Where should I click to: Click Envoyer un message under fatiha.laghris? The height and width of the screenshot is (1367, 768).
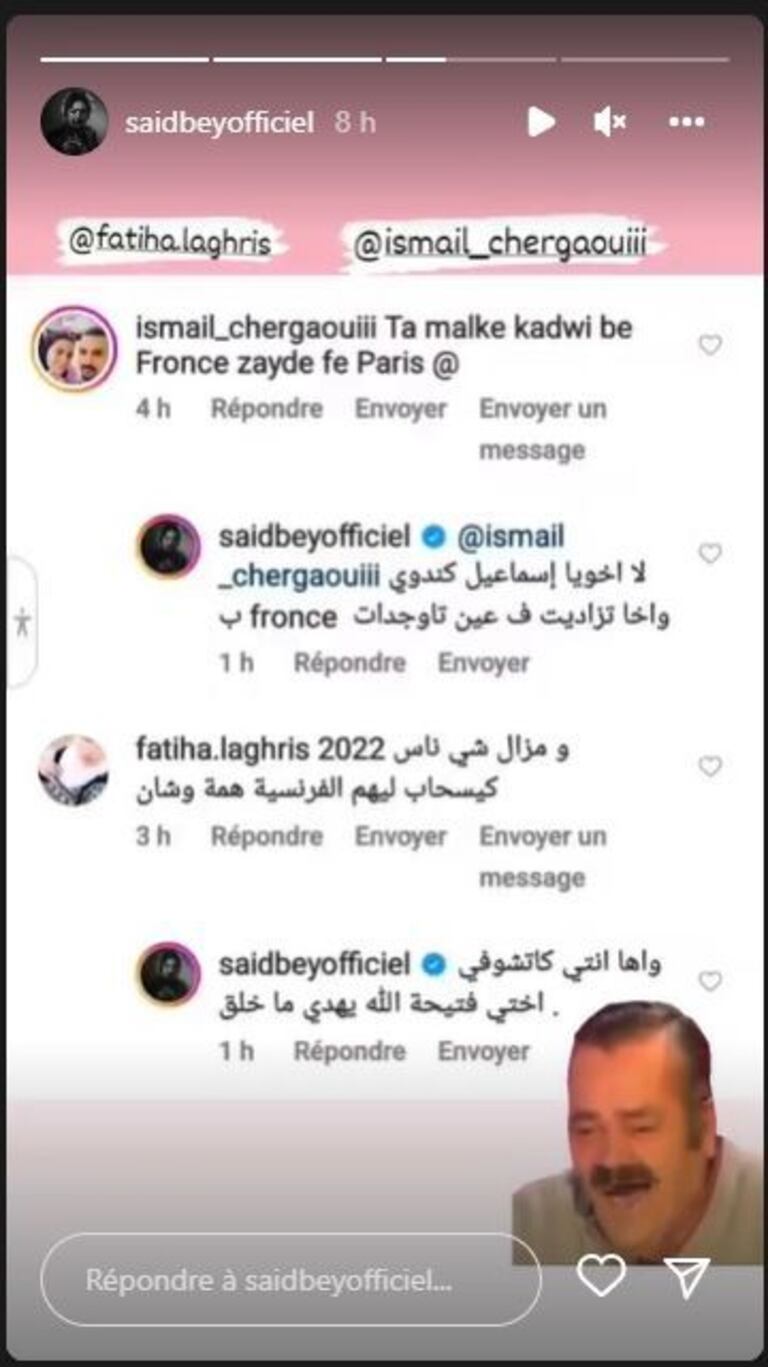[543, 857]
